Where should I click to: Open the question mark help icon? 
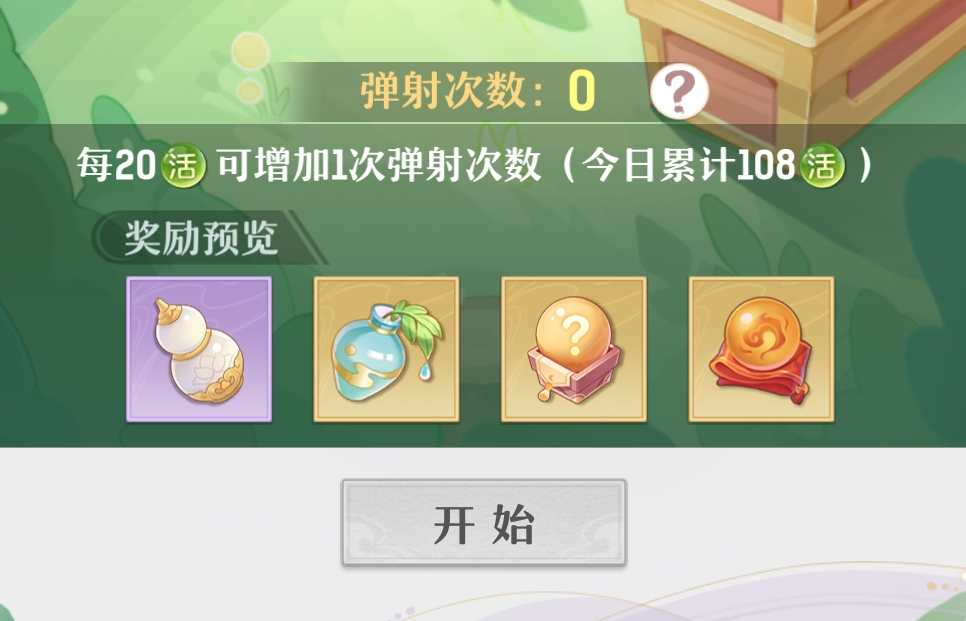tap(680, 92)
